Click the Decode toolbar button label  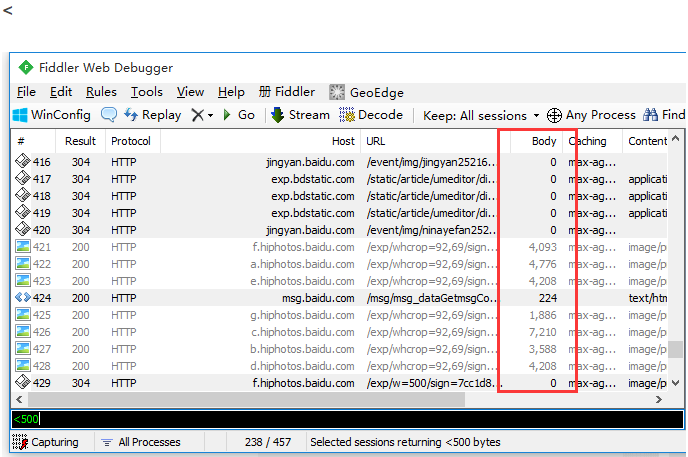click(x=380, y=115)
